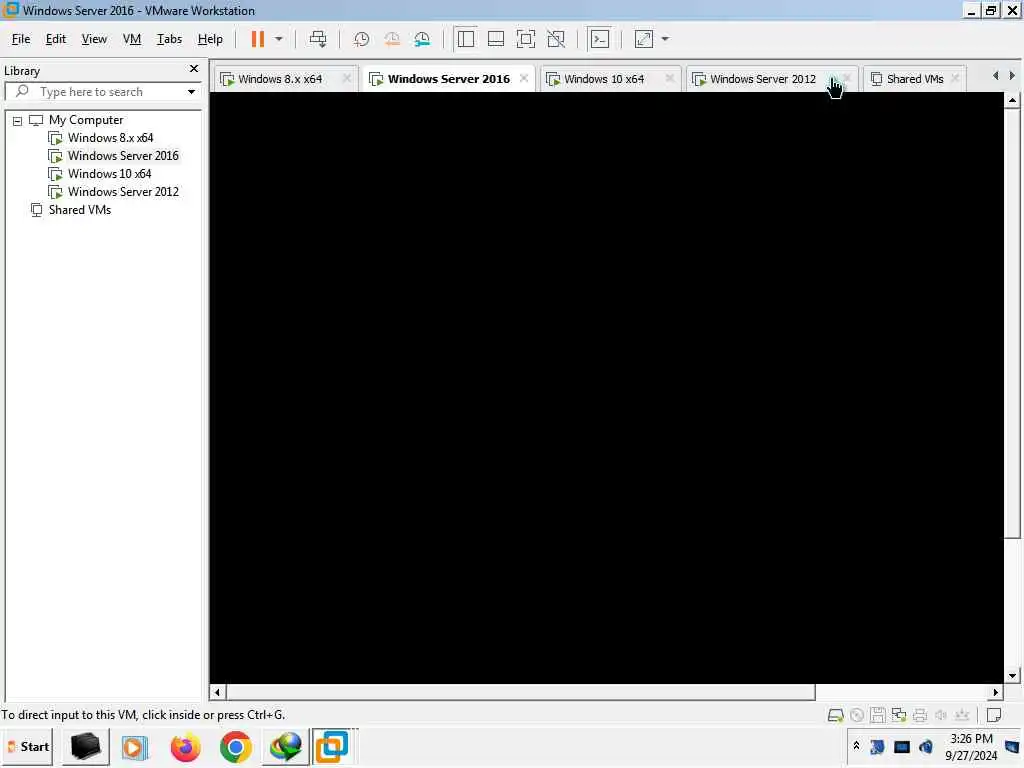Click the stretch guest display icon
1024x768 pixels.
tap(644, 39)
